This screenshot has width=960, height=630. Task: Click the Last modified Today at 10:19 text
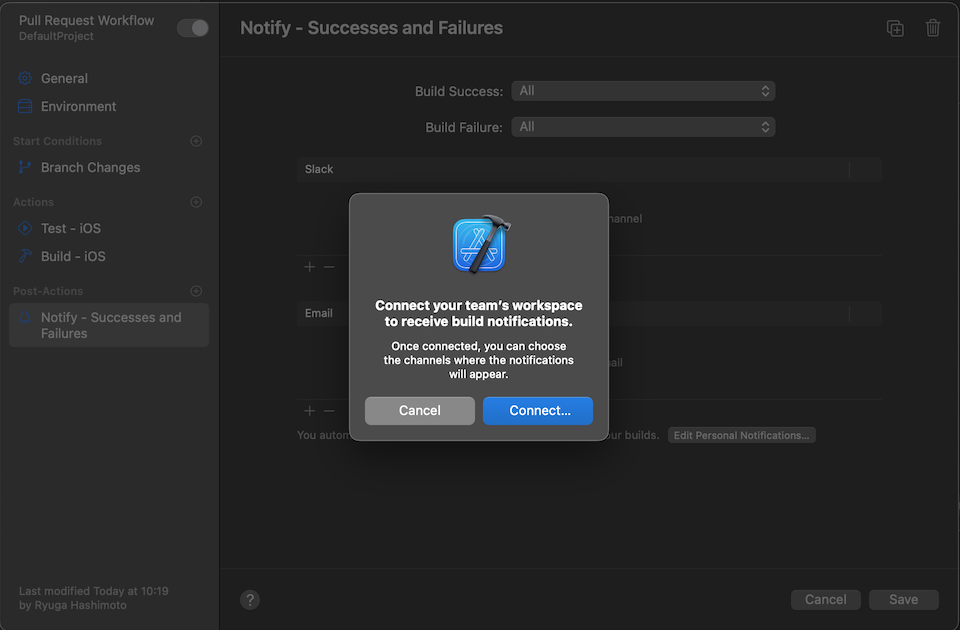coord(94,591)
